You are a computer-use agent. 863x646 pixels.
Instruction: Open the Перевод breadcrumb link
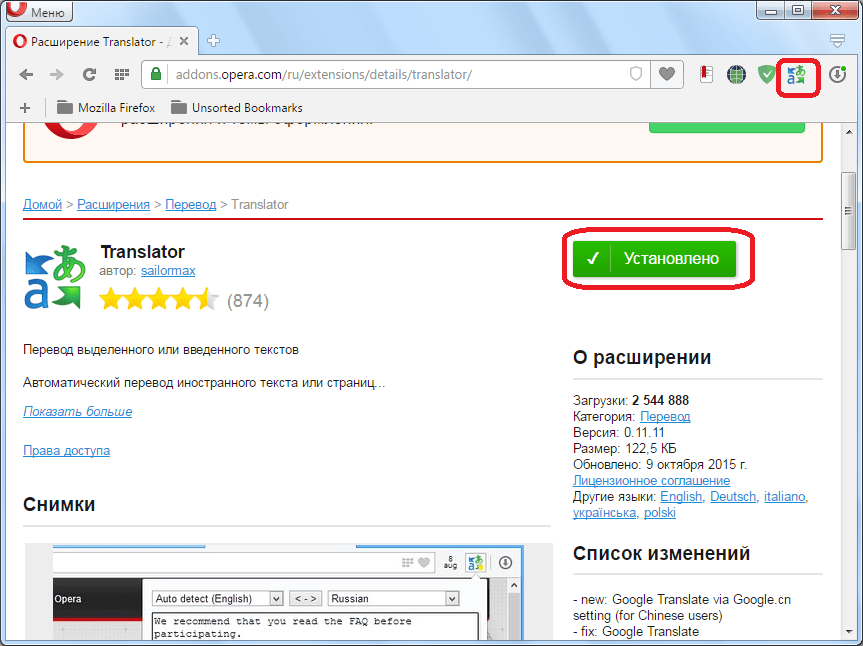[190, 204]
